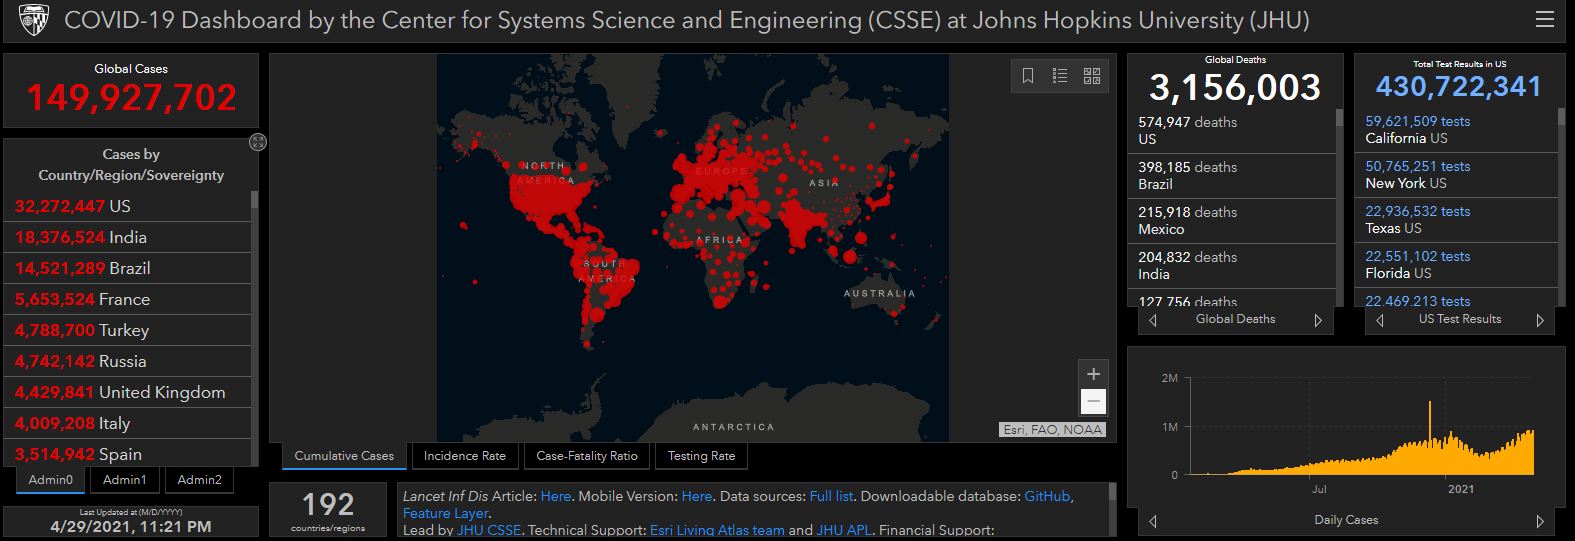
Task: Open the basemap gallery grid icon
Action: [x=1092, y=76]
